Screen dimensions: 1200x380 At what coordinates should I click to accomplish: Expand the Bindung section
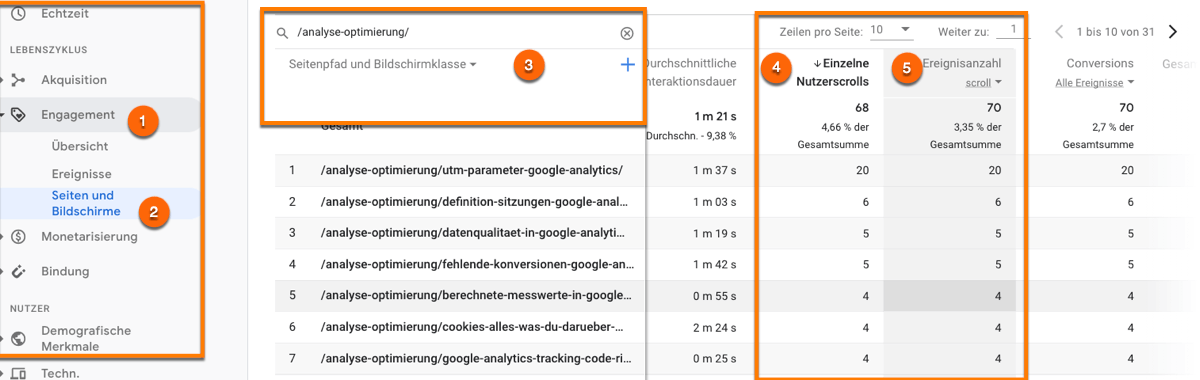(3, 271)
